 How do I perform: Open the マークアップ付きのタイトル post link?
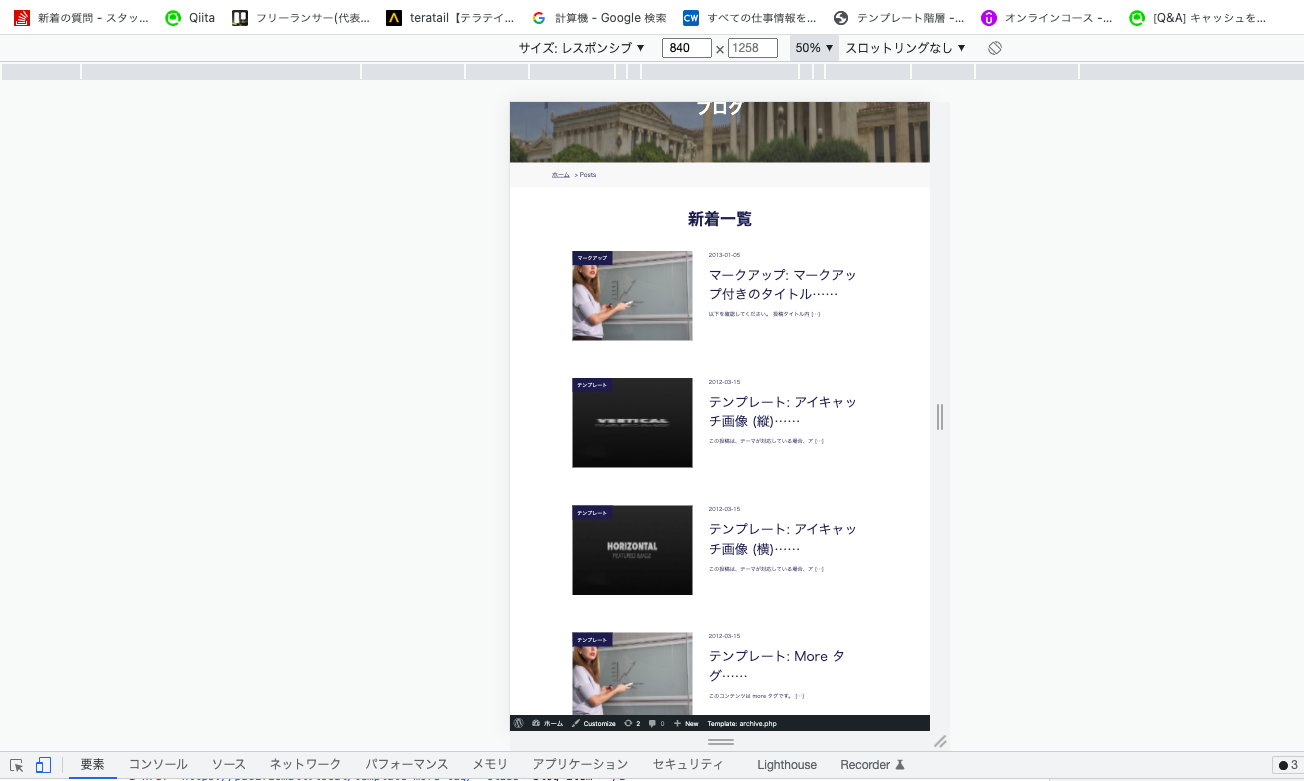click(x=781, y=284)
